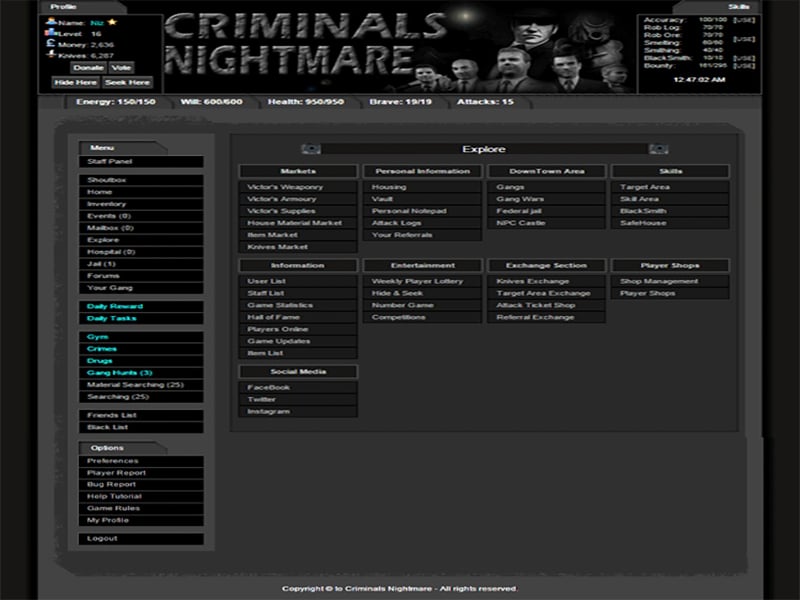
Task: Open Inventory from the sidebar menu
Action: 106,202
